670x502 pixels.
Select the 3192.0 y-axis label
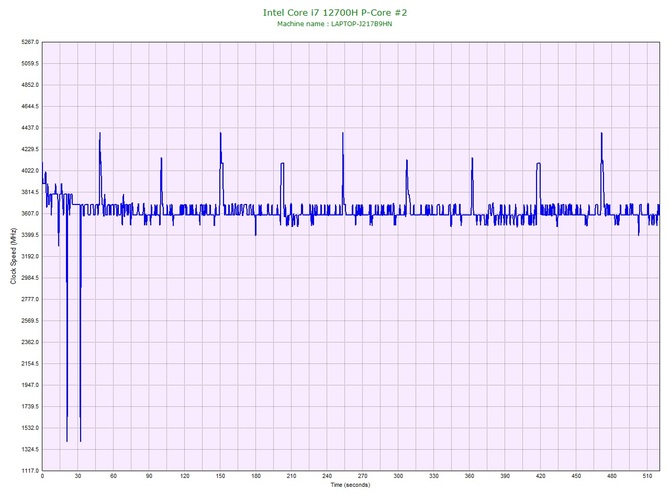(x=30, y=256)
